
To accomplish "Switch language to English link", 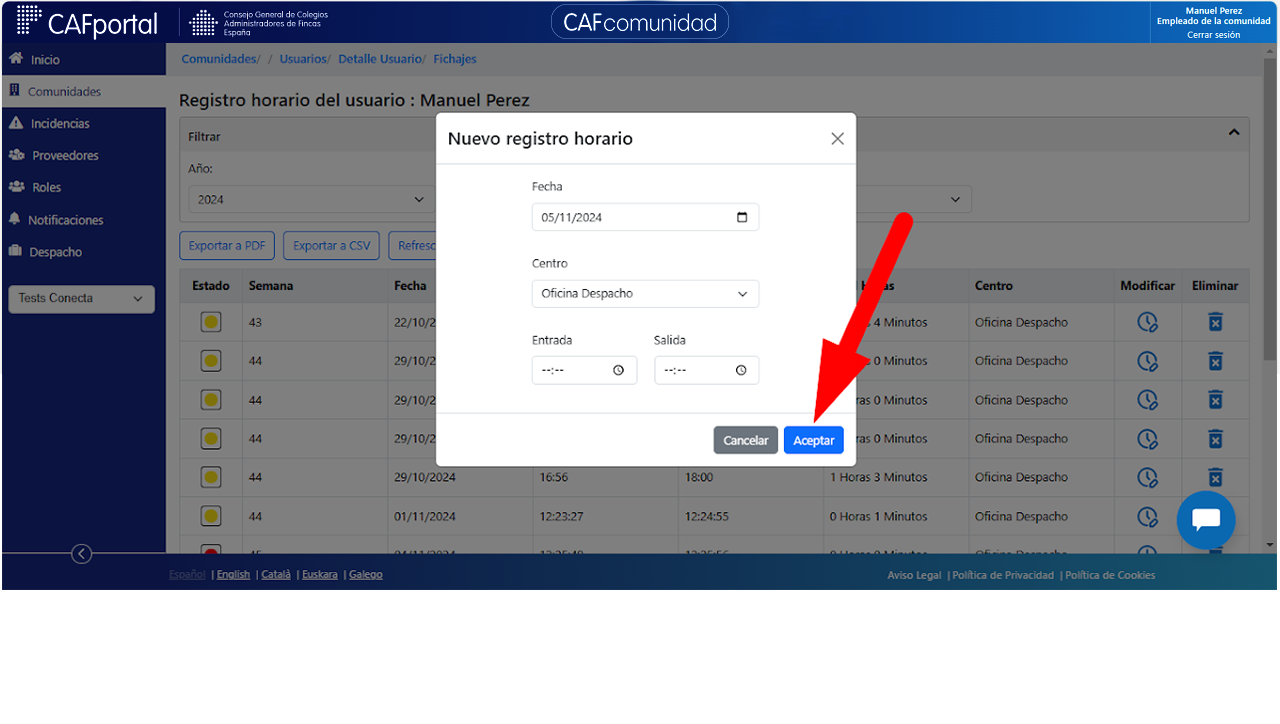I will tap(233, 574).
